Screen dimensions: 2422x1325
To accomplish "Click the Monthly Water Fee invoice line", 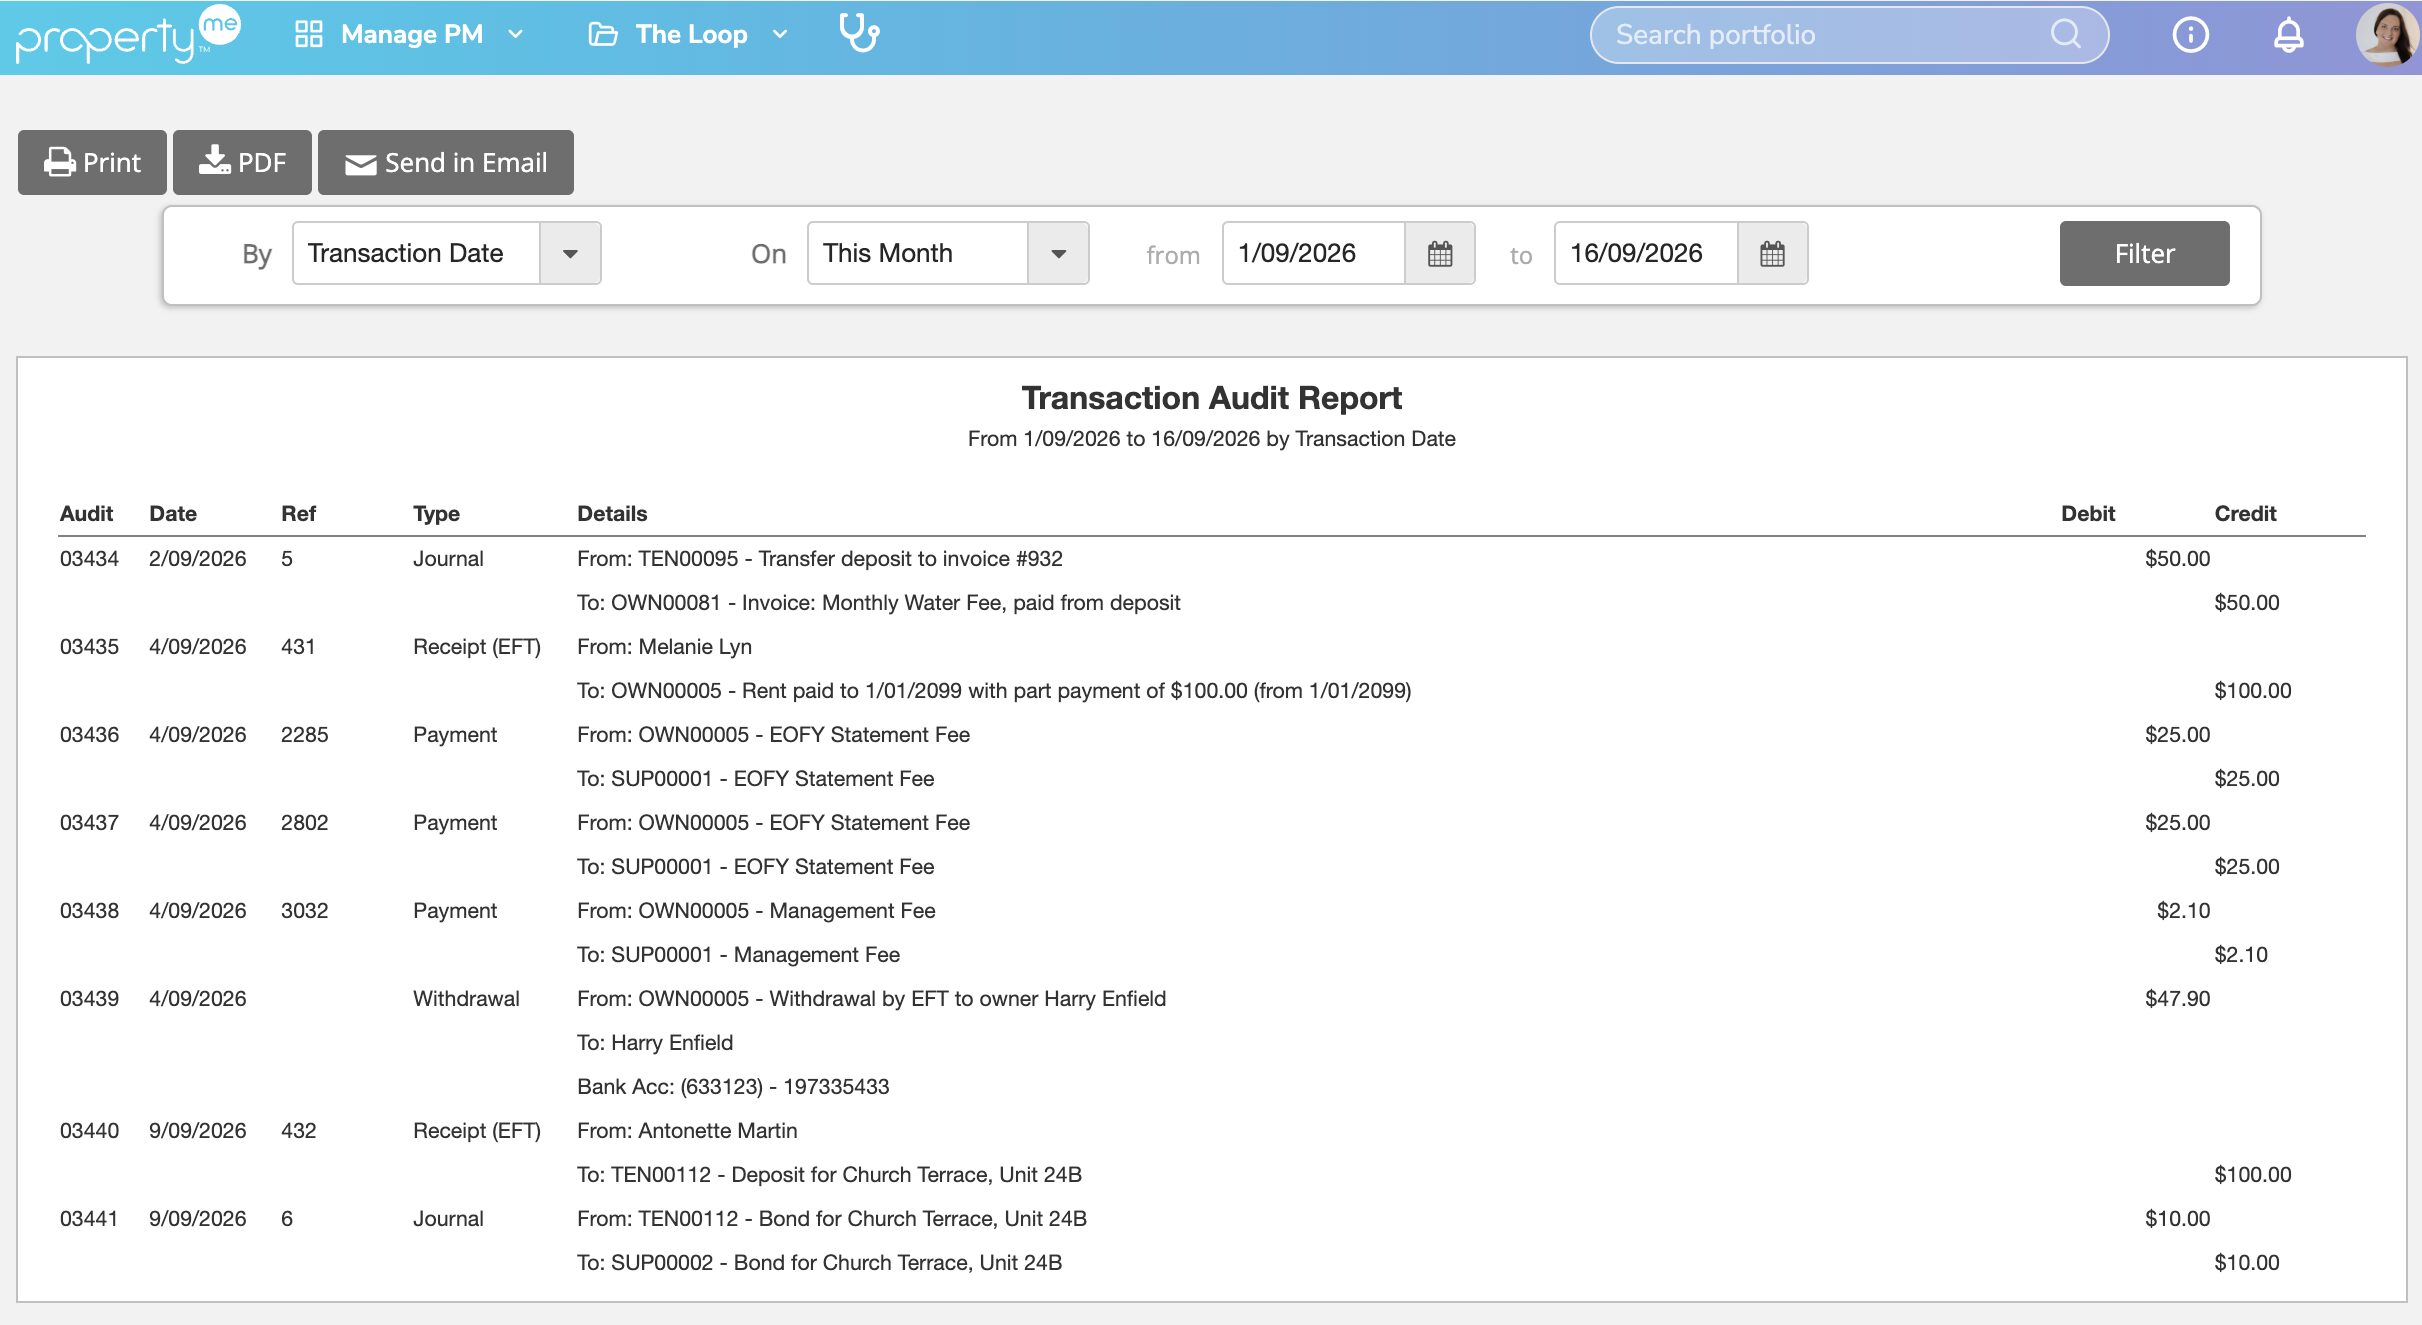I will pyautogui.click(x=878, y=602).
